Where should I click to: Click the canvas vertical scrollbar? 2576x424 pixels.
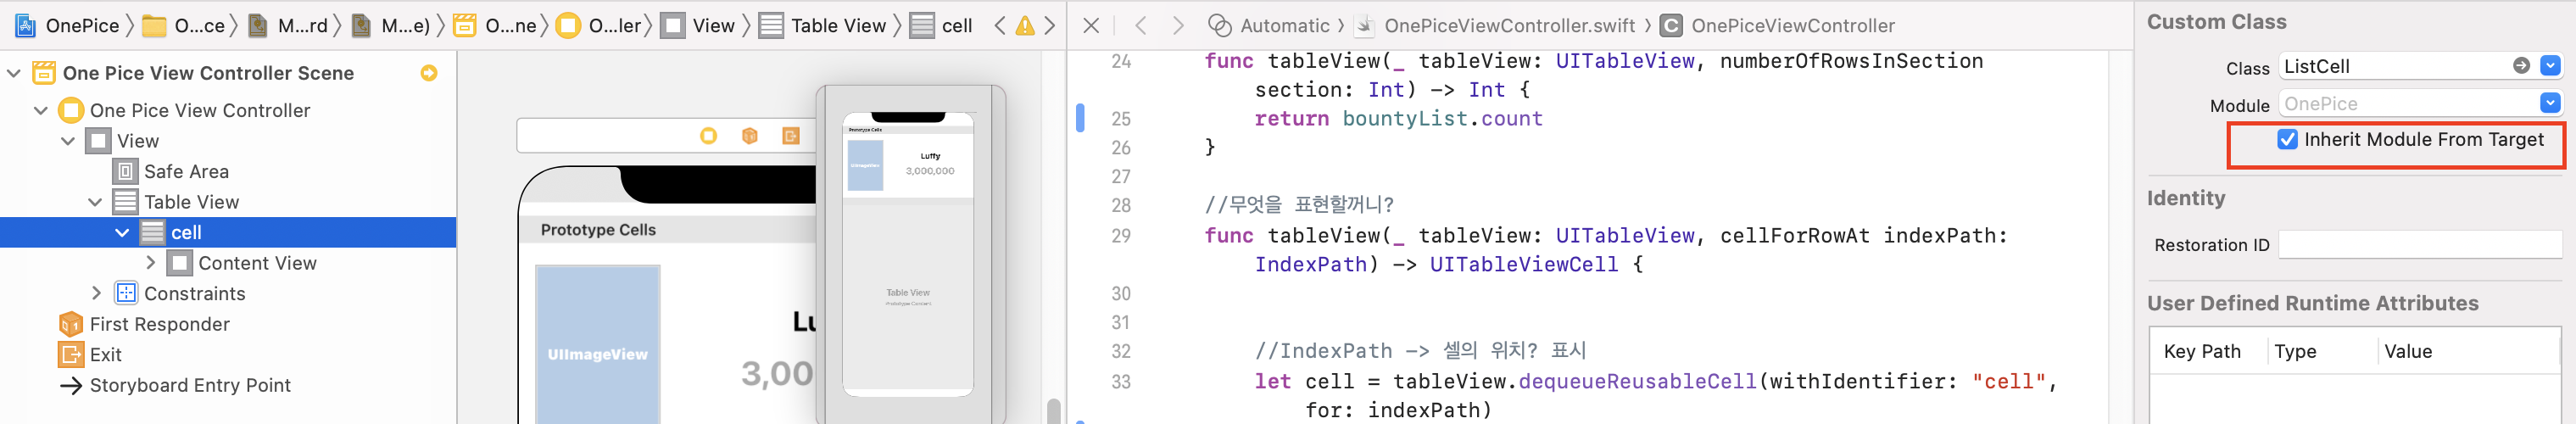(x=1053, y=411)
